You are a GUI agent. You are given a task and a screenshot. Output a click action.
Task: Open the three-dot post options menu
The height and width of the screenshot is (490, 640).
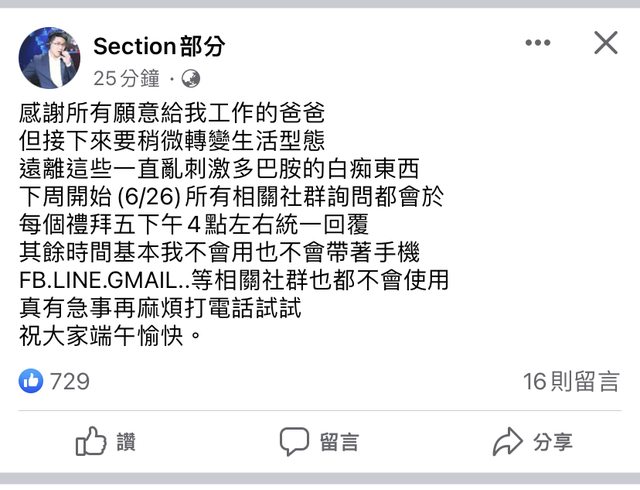538,43
